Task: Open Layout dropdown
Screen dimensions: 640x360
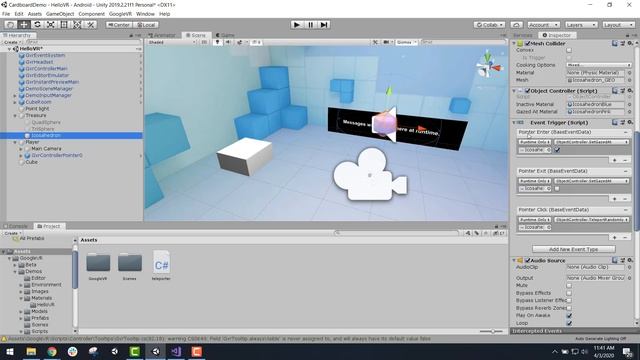Action: 618,25
